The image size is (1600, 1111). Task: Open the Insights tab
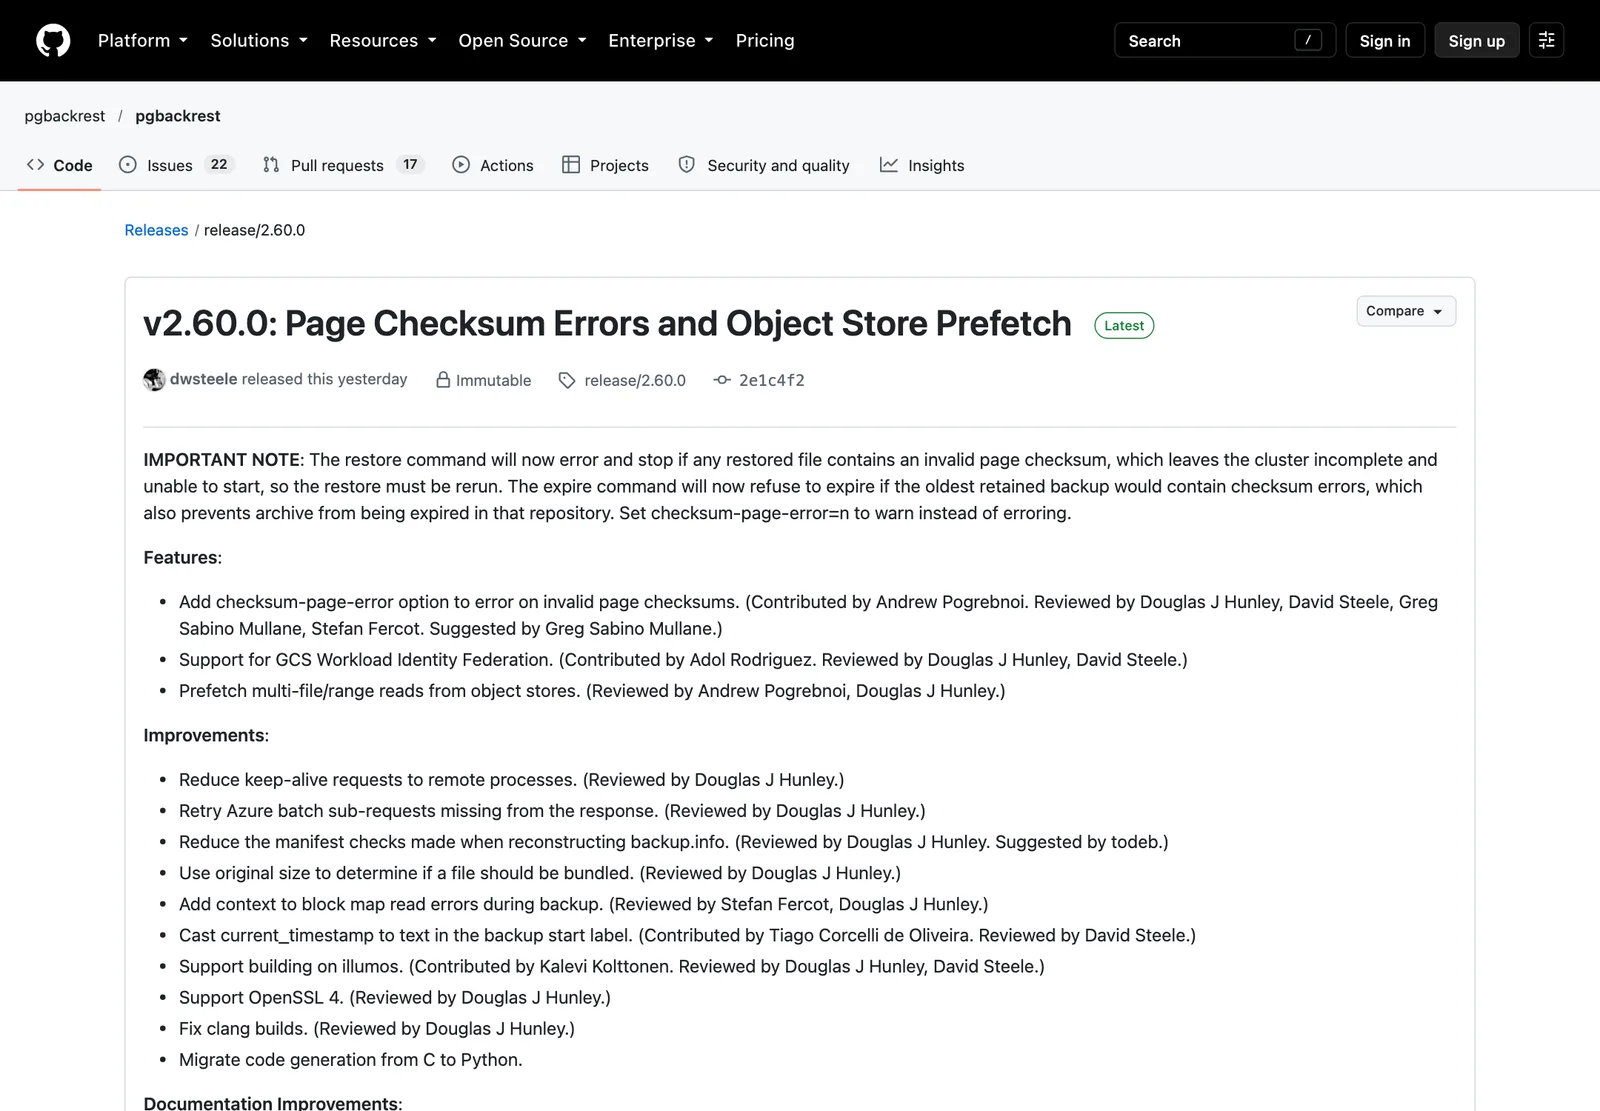pyautogui.click(x=922, y=166)
